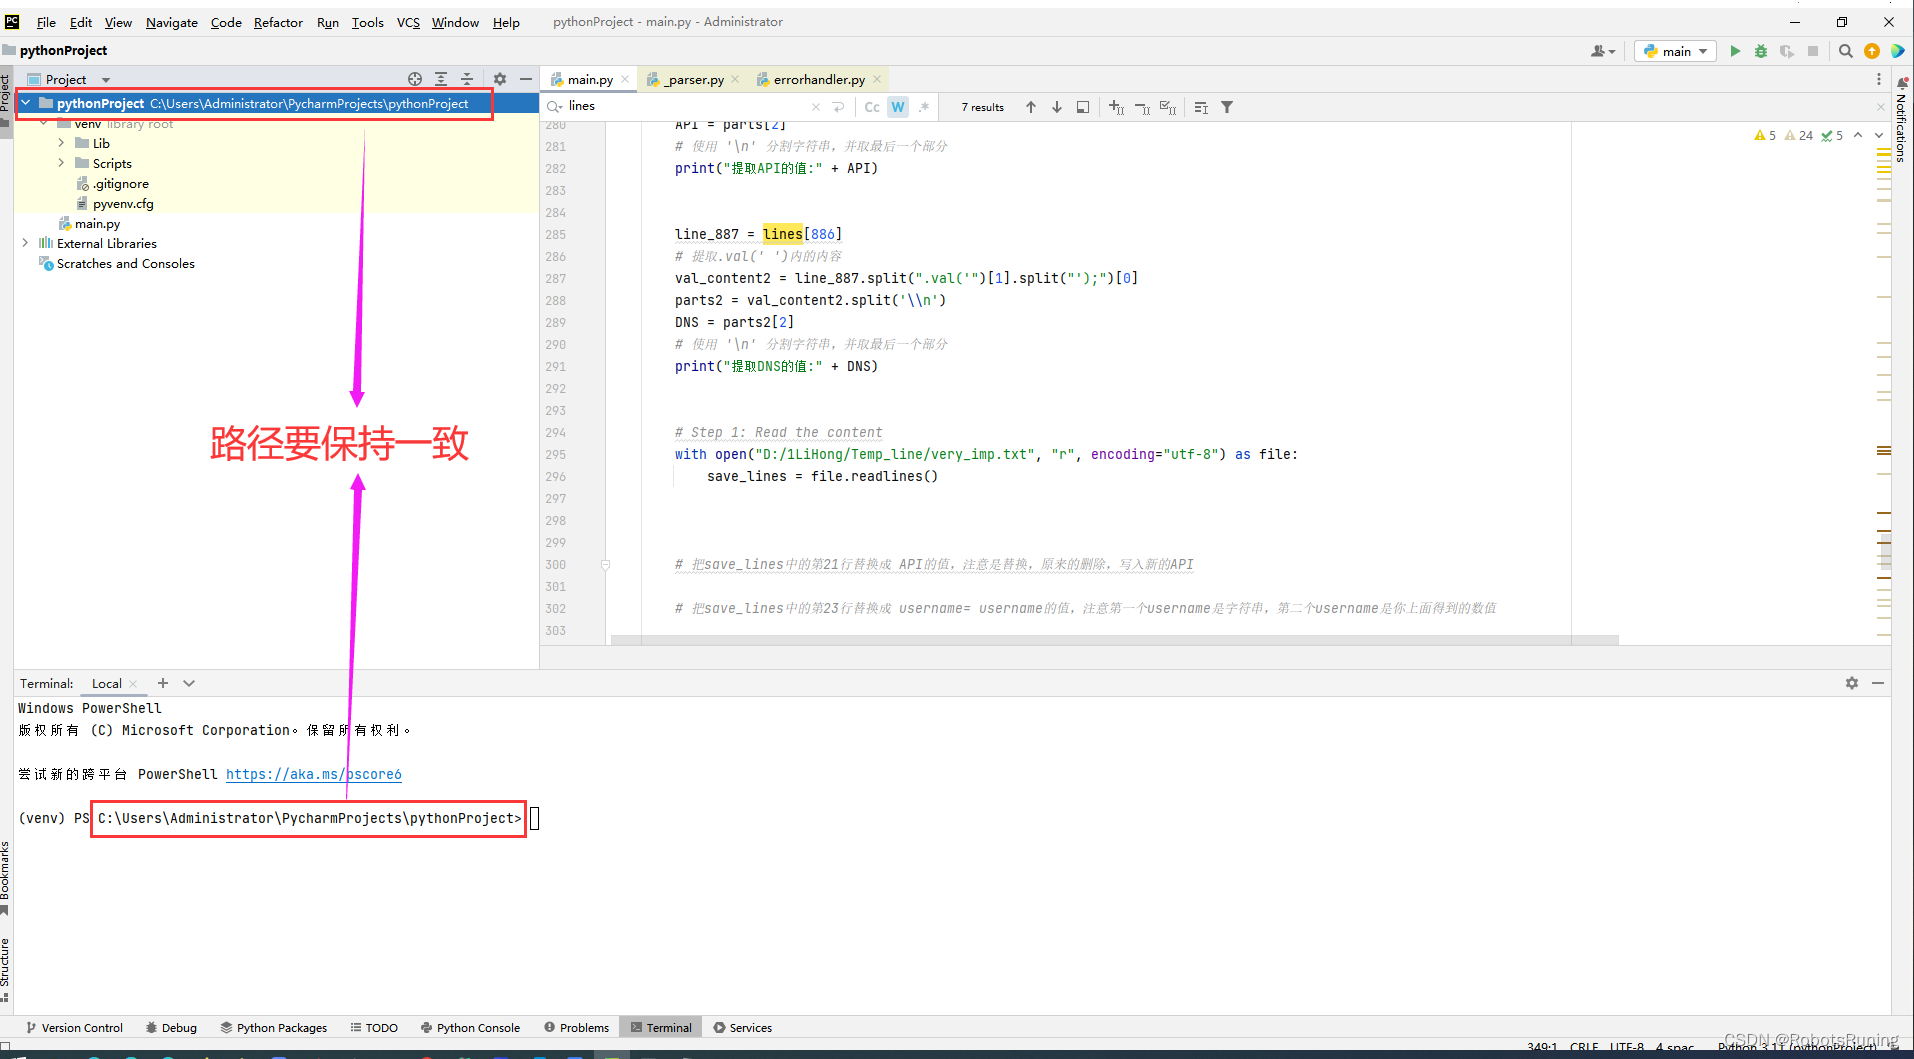The height and width of the screenshot is (1059, 1914).
Task: Run with coverage icon
Action: click(1787, 51)
